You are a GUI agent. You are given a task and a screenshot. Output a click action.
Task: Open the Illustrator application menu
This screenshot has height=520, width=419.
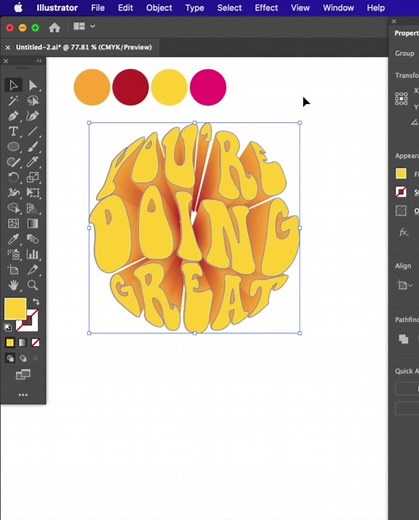(x=57, y=8)
